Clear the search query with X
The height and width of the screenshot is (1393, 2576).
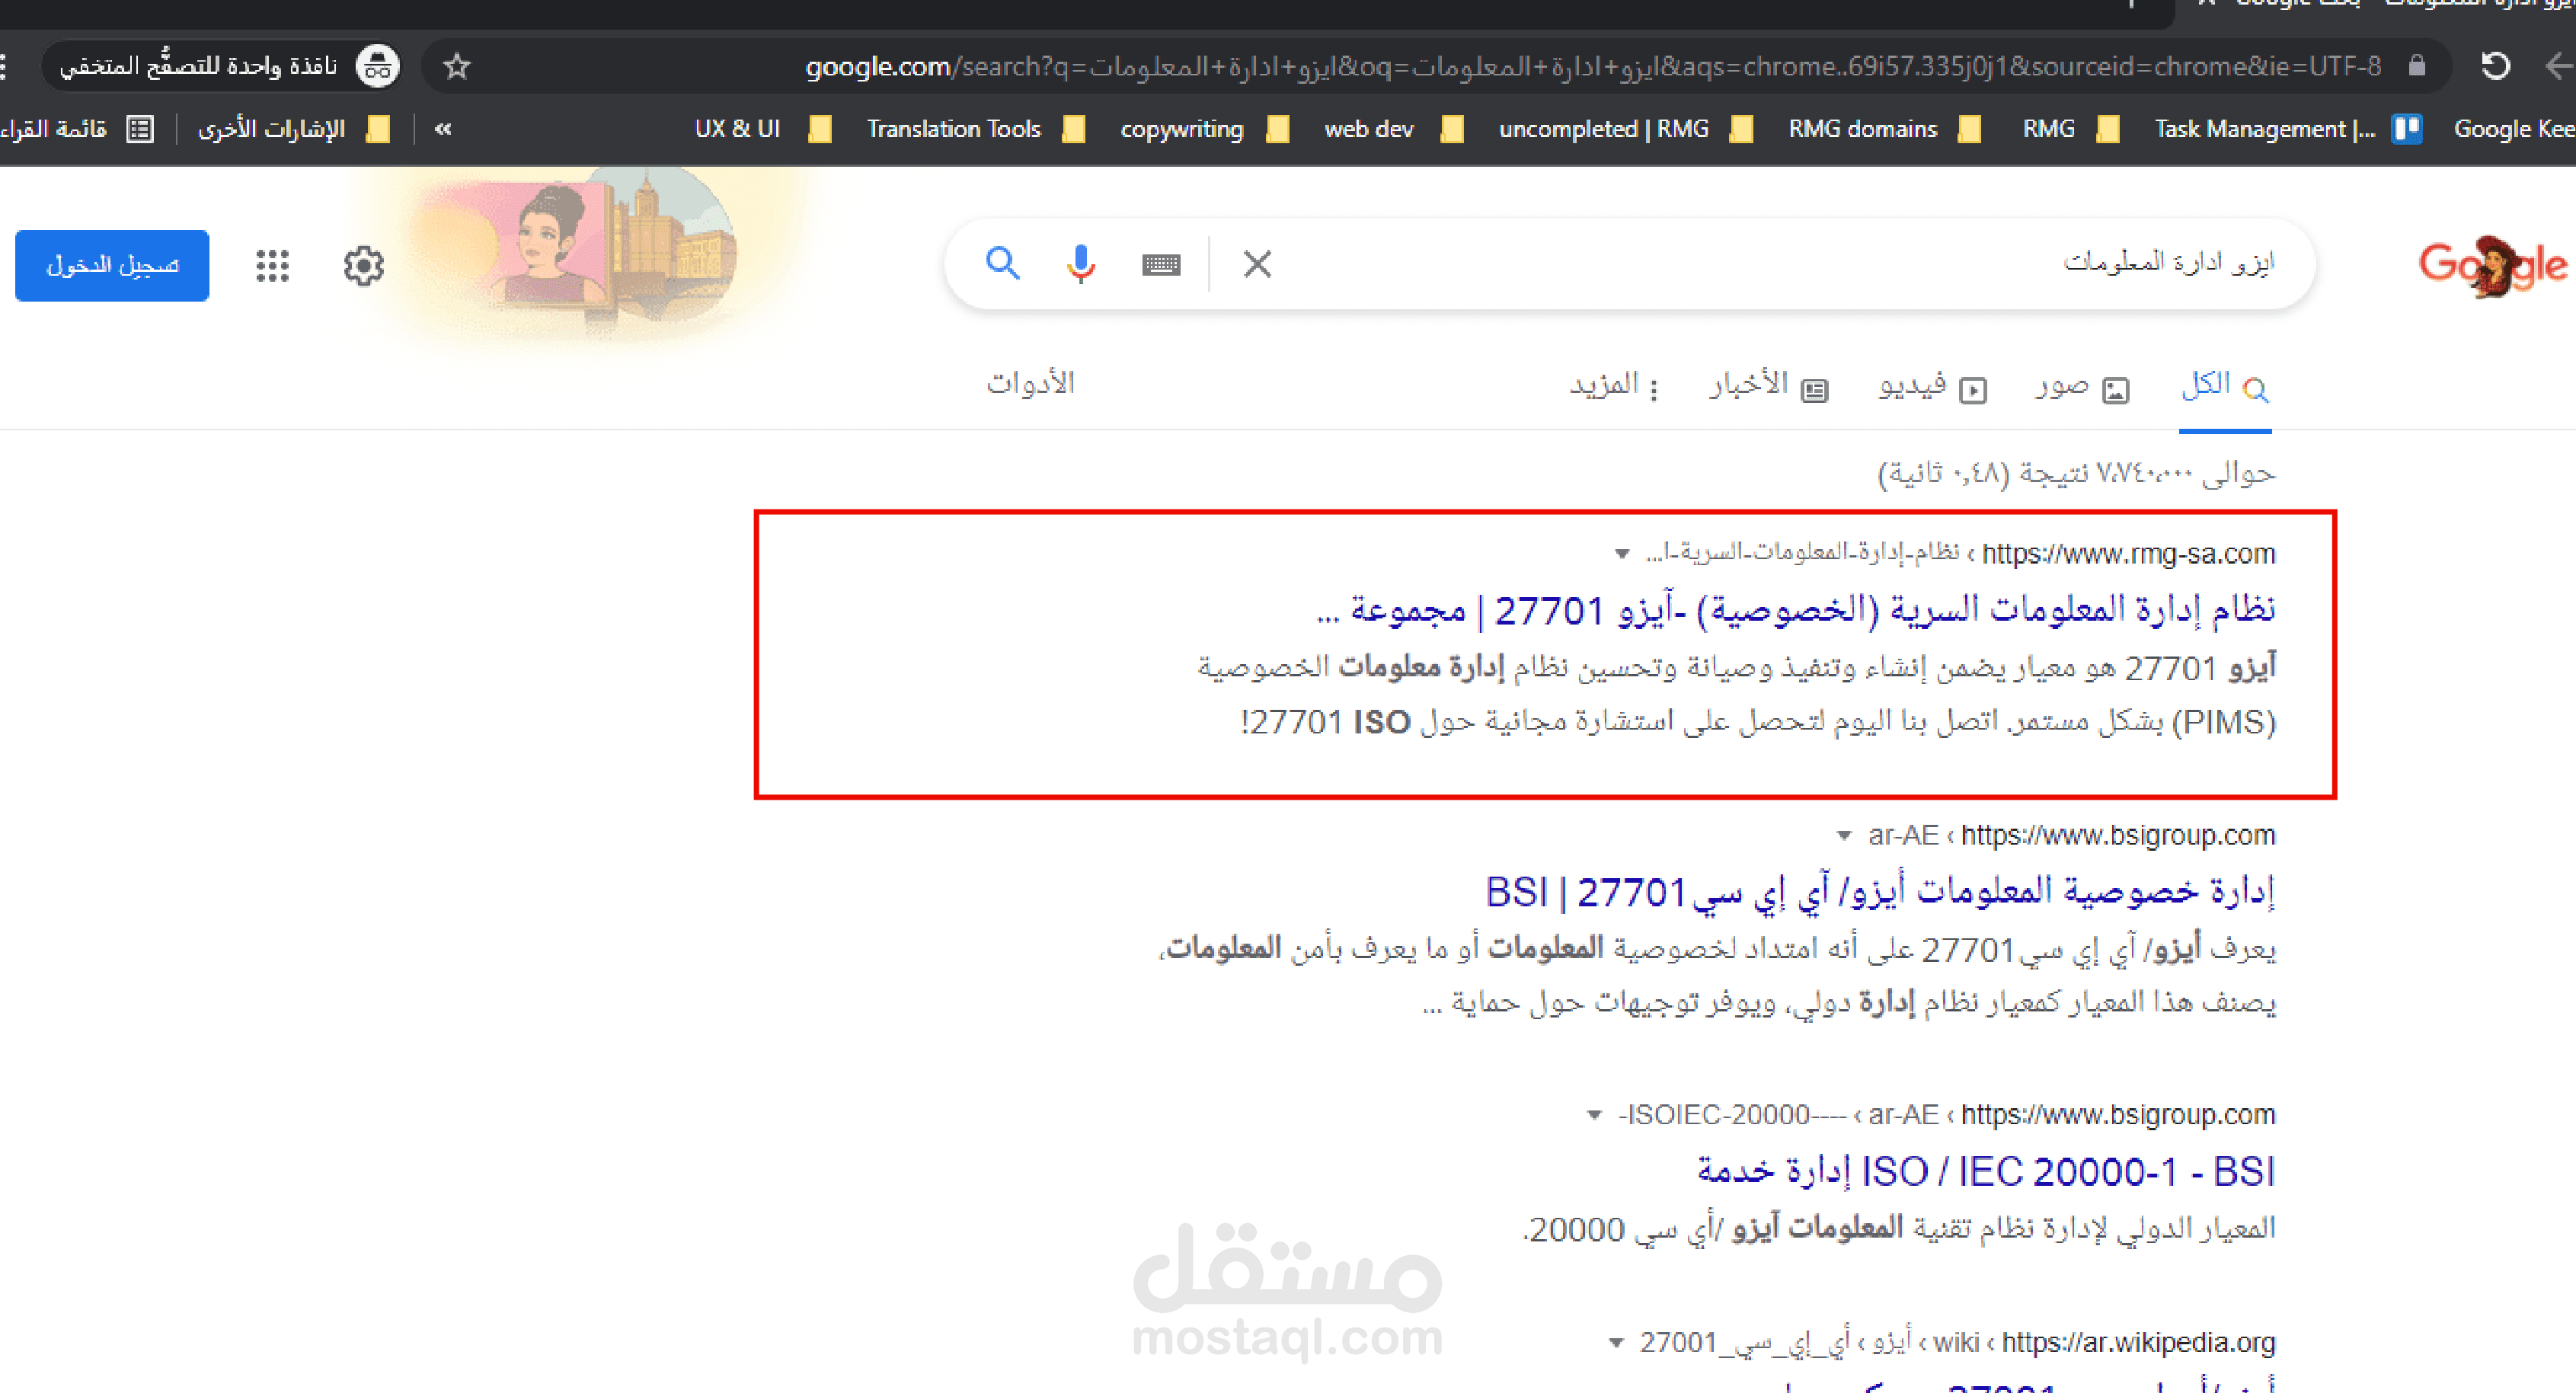pyautogui.click(x=1257, y=264)
